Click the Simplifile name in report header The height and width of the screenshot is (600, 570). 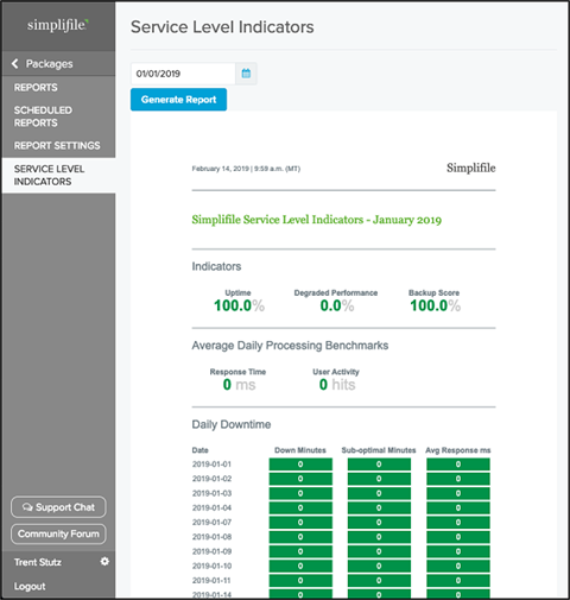(471, 168)
